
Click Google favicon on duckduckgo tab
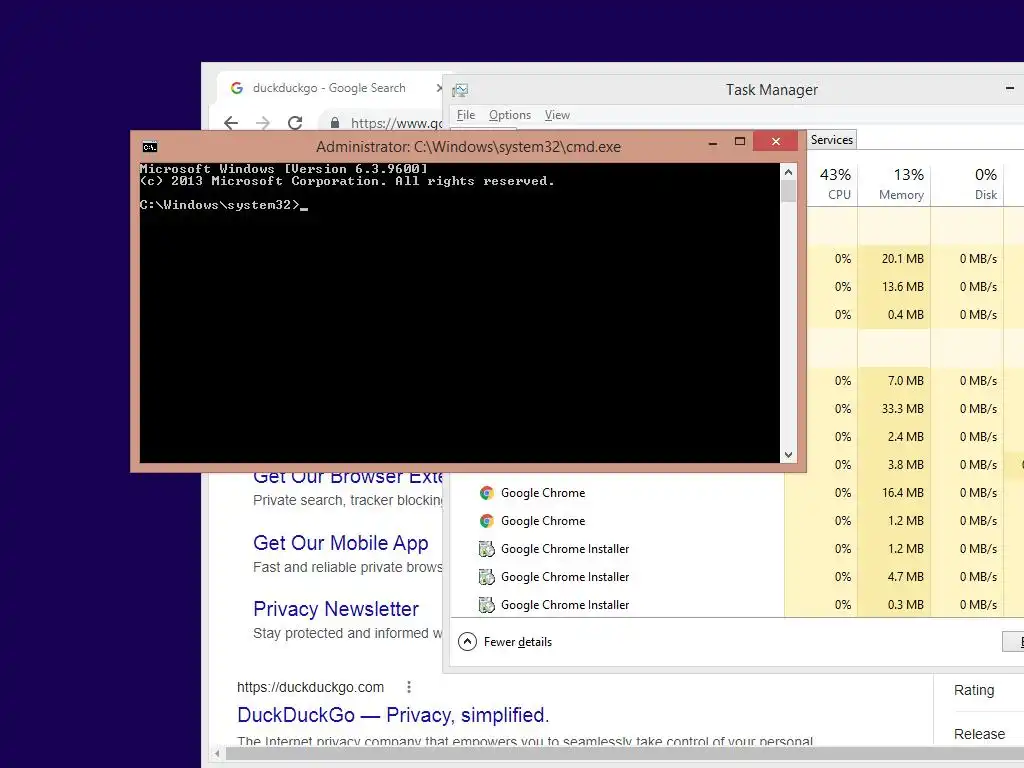[x=236, y=88]
